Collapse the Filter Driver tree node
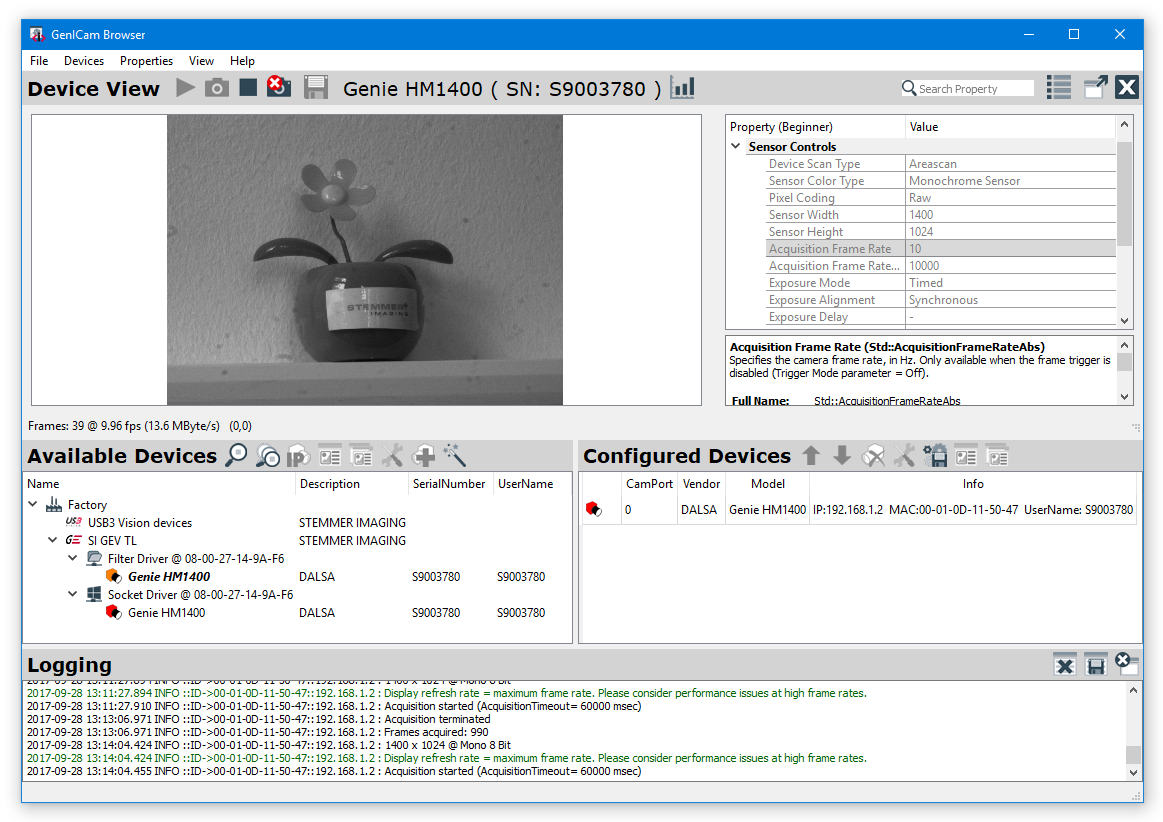Screen dimensions: 1163x822 click(72, 559)
